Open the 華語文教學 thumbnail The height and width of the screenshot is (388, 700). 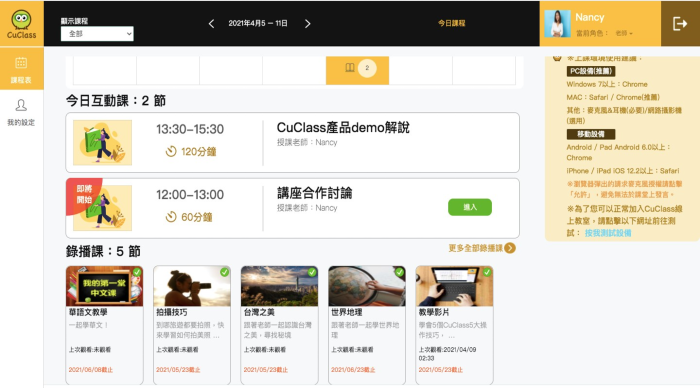104,286
